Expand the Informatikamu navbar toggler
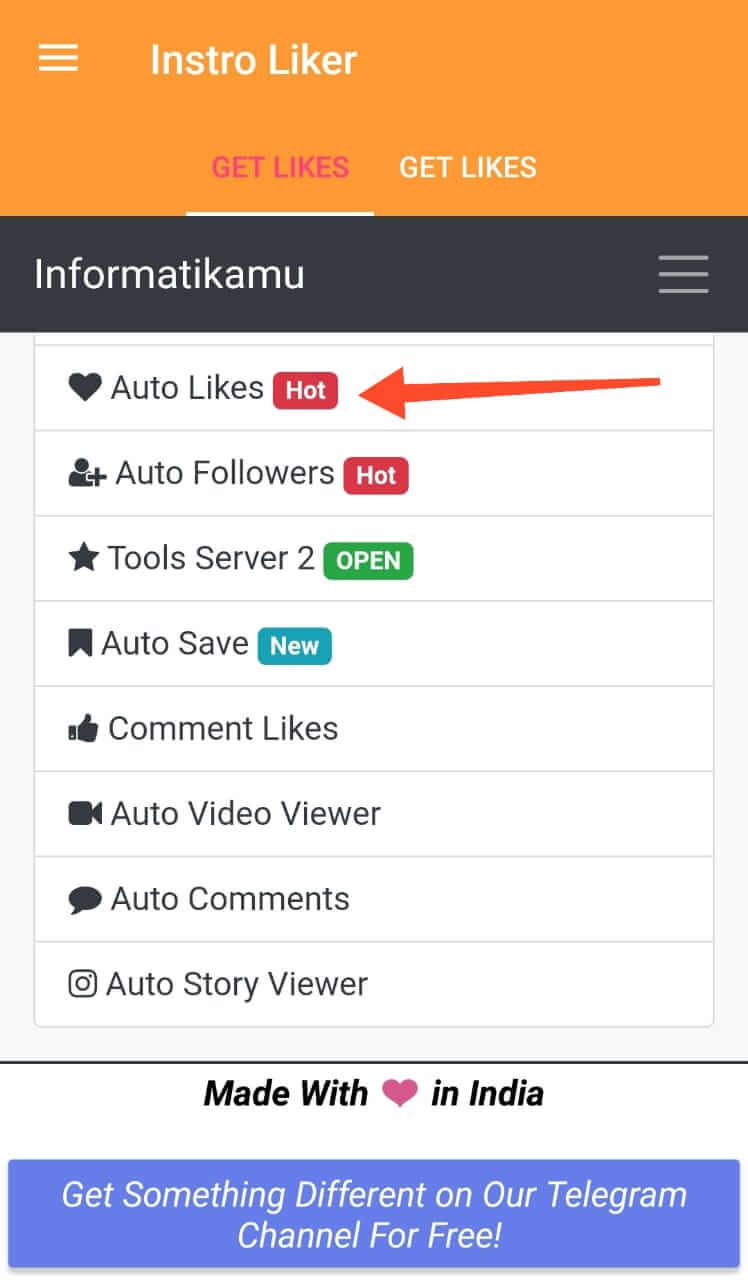This screenshot has width=748, height=1280. [683, 274]
